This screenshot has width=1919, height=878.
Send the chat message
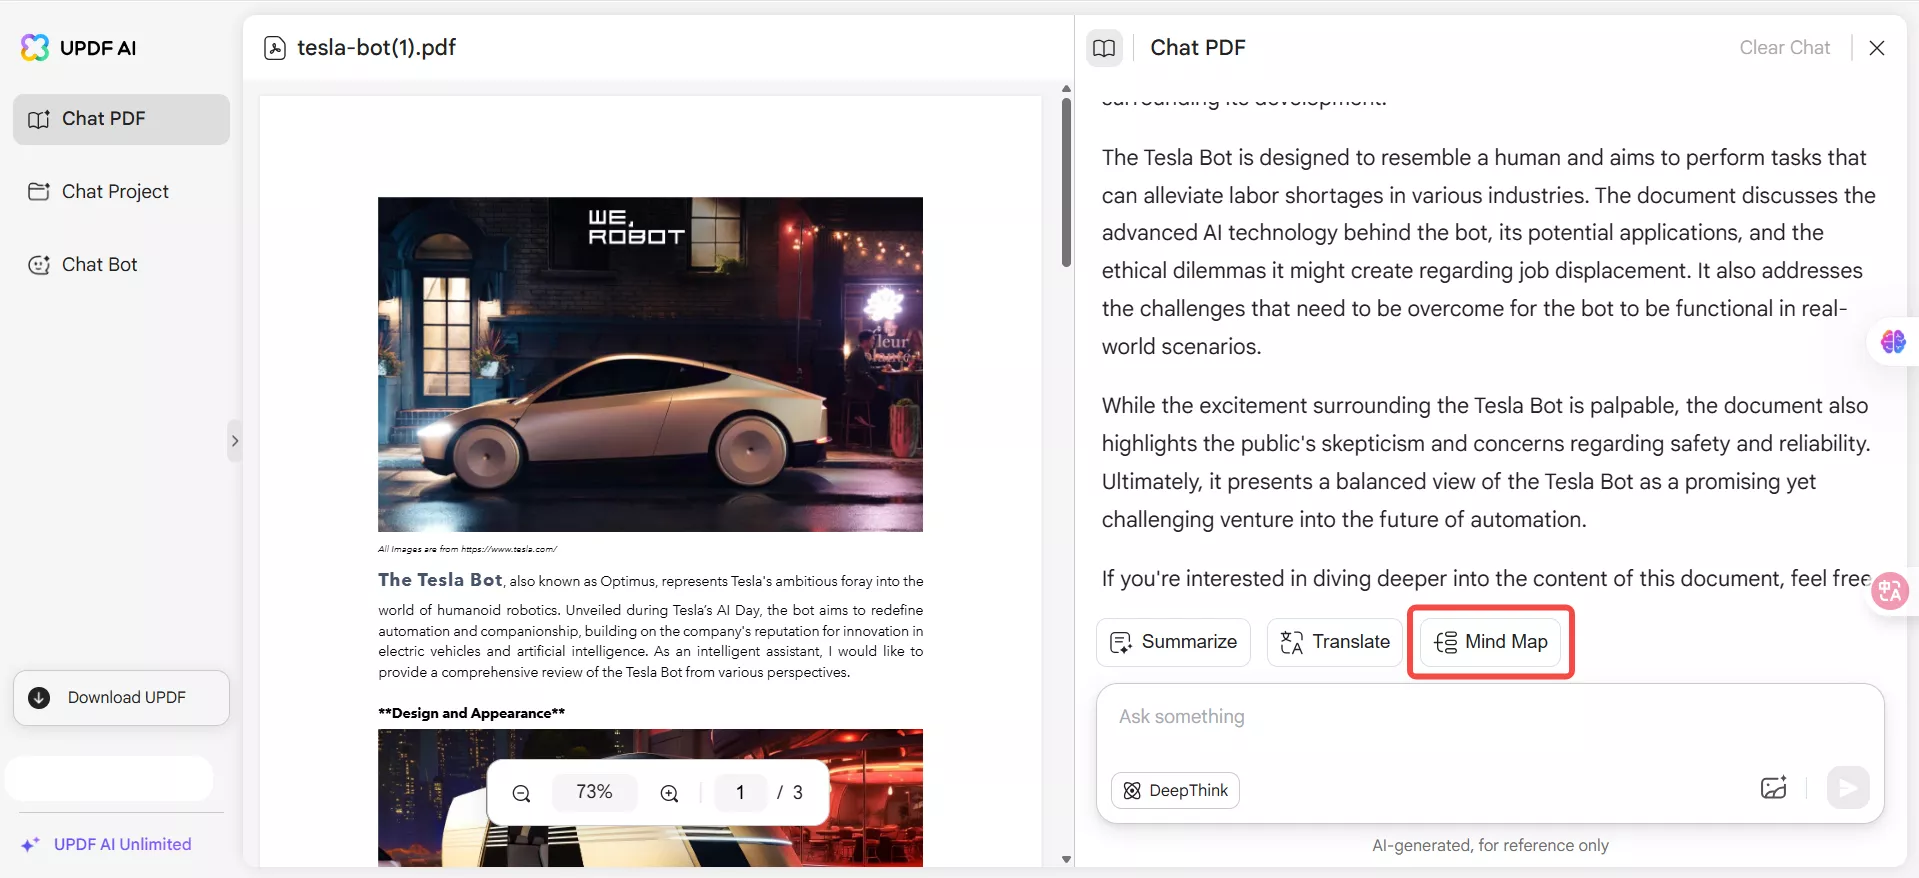pyautogui.click(x=1848, y=788)
